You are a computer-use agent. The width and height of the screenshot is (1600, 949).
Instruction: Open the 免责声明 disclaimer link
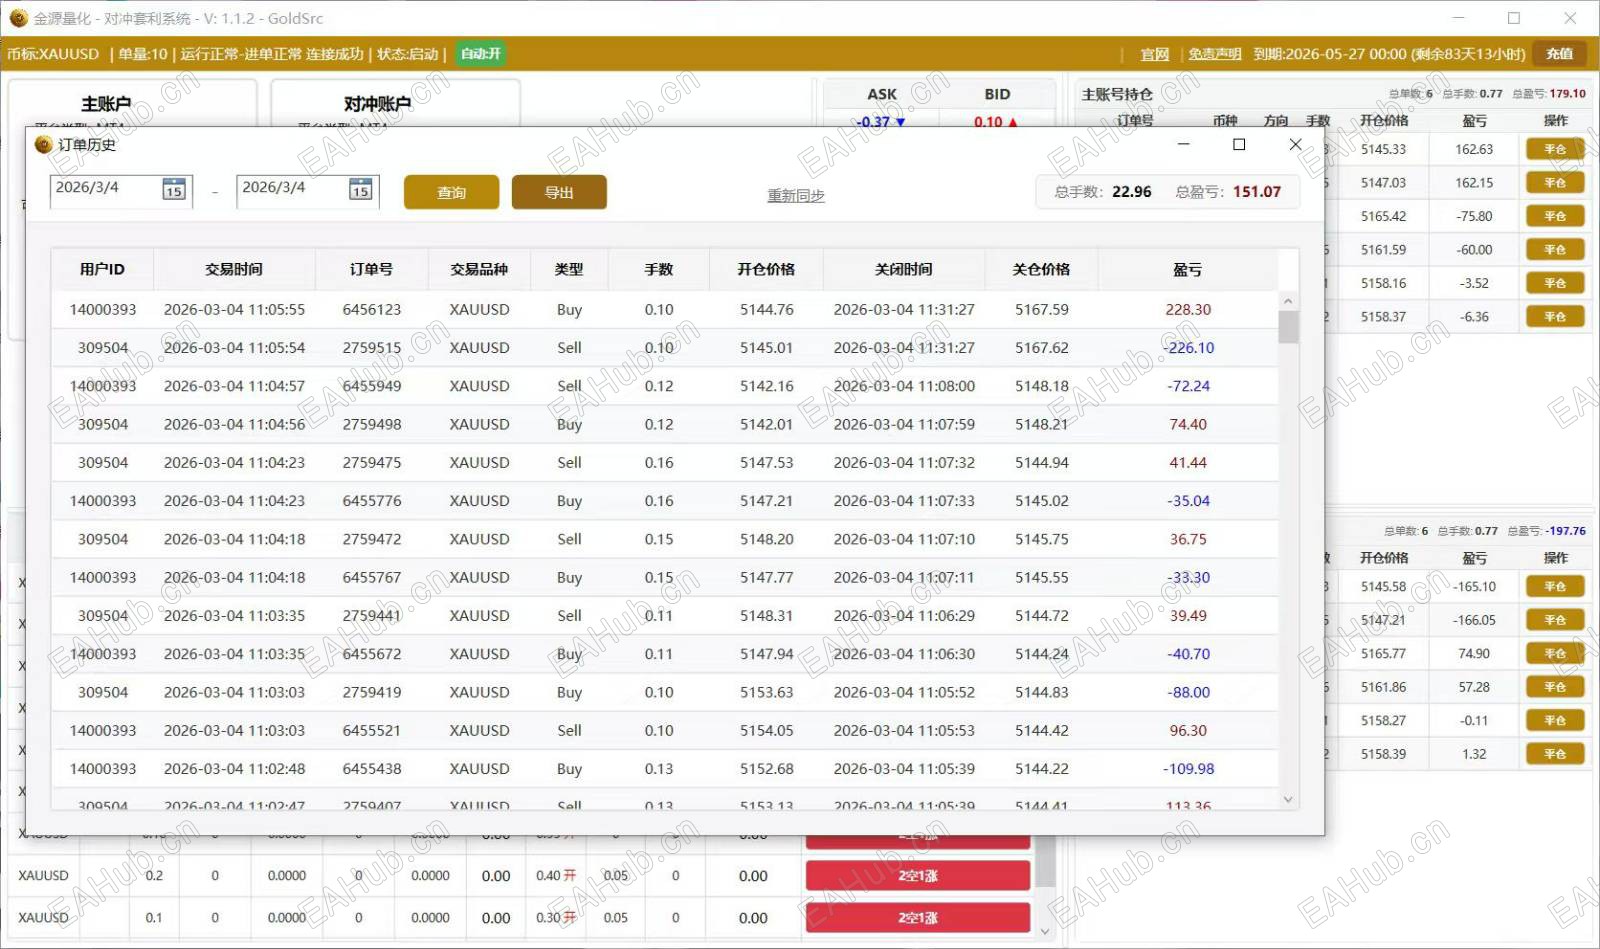(1214, 54)
